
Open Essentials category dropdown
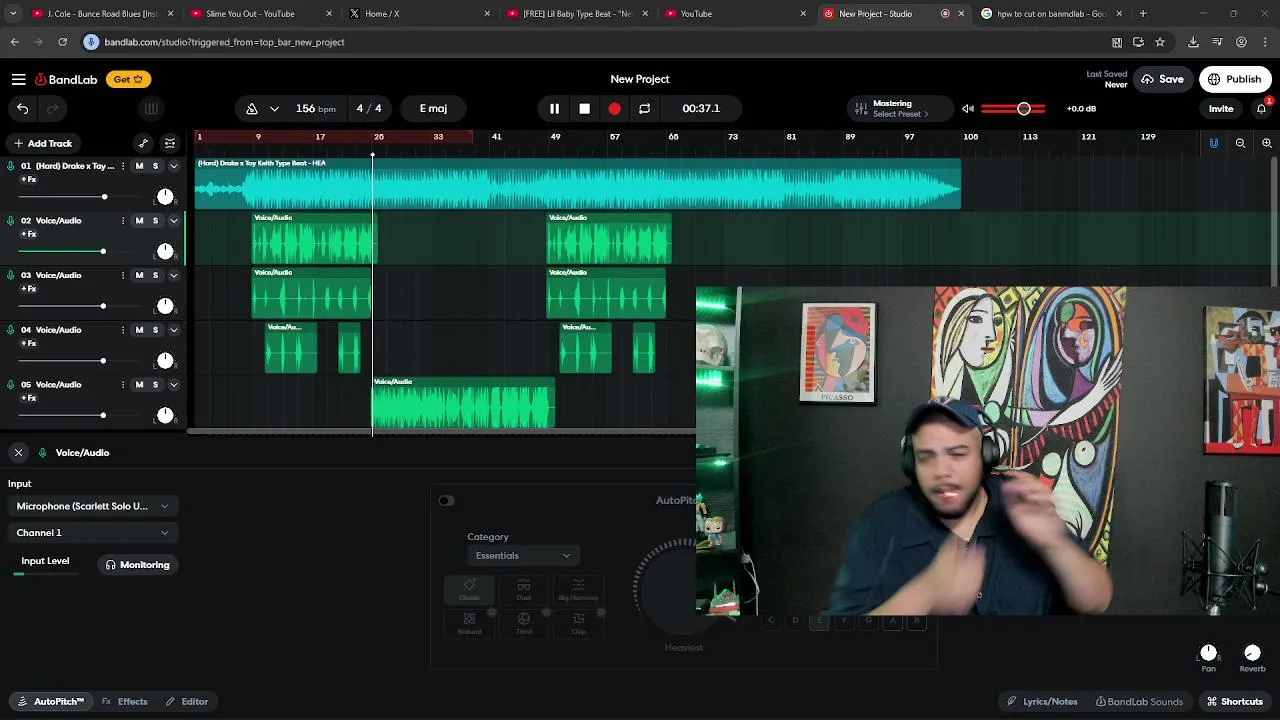tap(522, 556)
